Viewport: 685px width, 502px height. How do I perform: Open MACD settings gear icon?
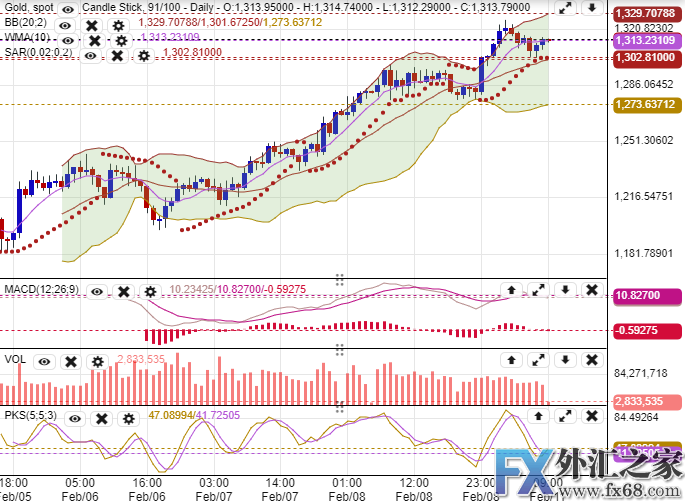[150, 292]
